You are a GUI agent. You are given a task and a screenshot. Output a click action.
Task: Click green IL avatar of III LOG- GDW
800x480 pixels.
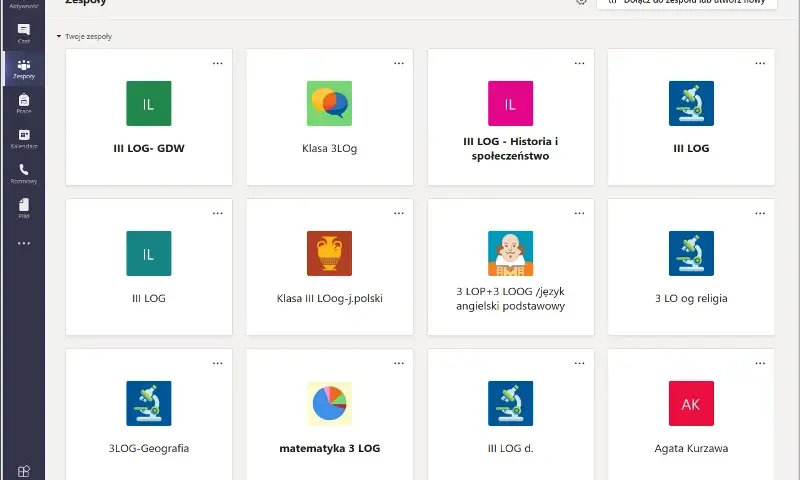[148, 103]
